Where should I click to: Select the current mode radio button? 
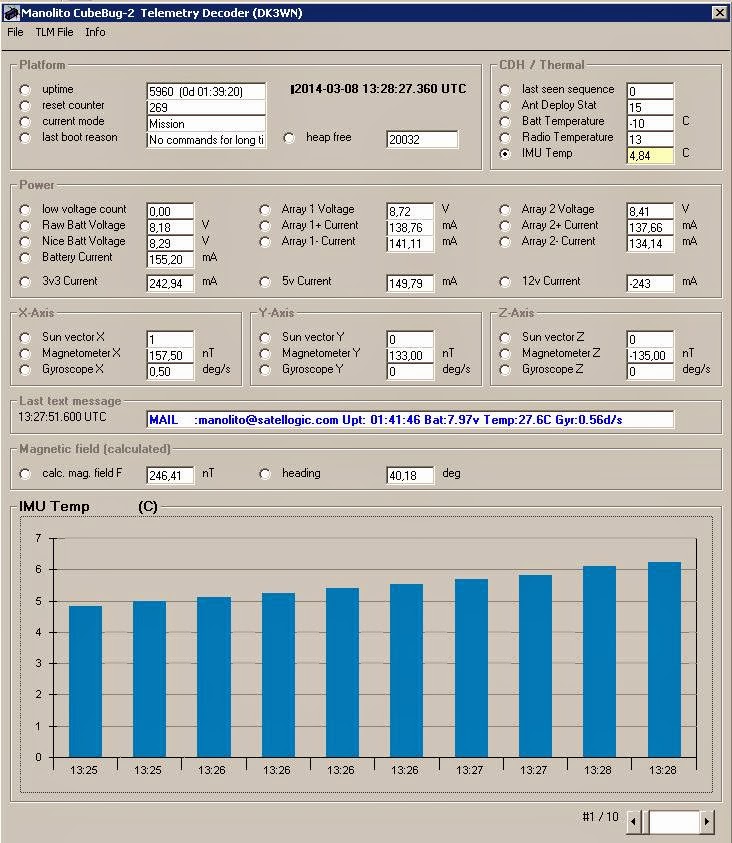tap(25, 122)
